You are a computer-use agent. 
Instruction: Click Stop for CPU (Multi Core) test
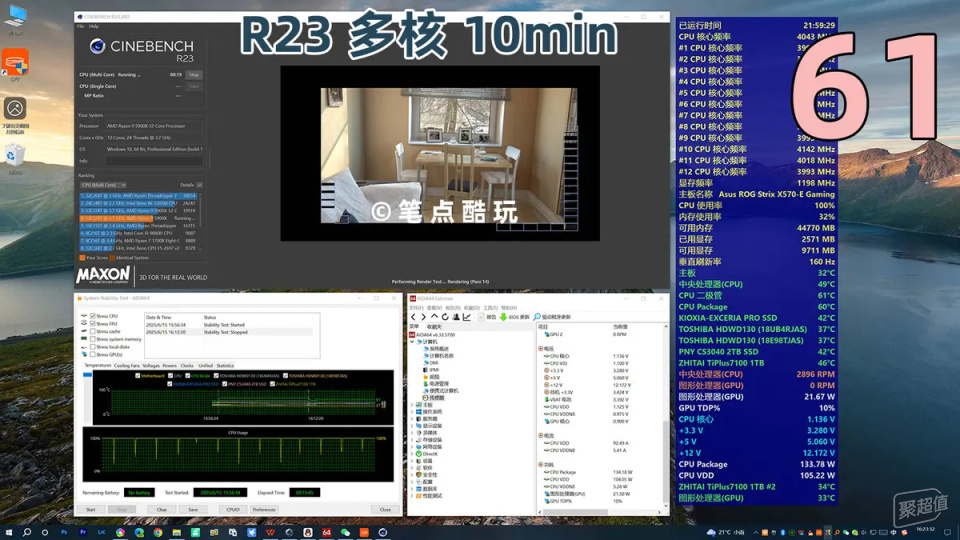click(194, 75)
